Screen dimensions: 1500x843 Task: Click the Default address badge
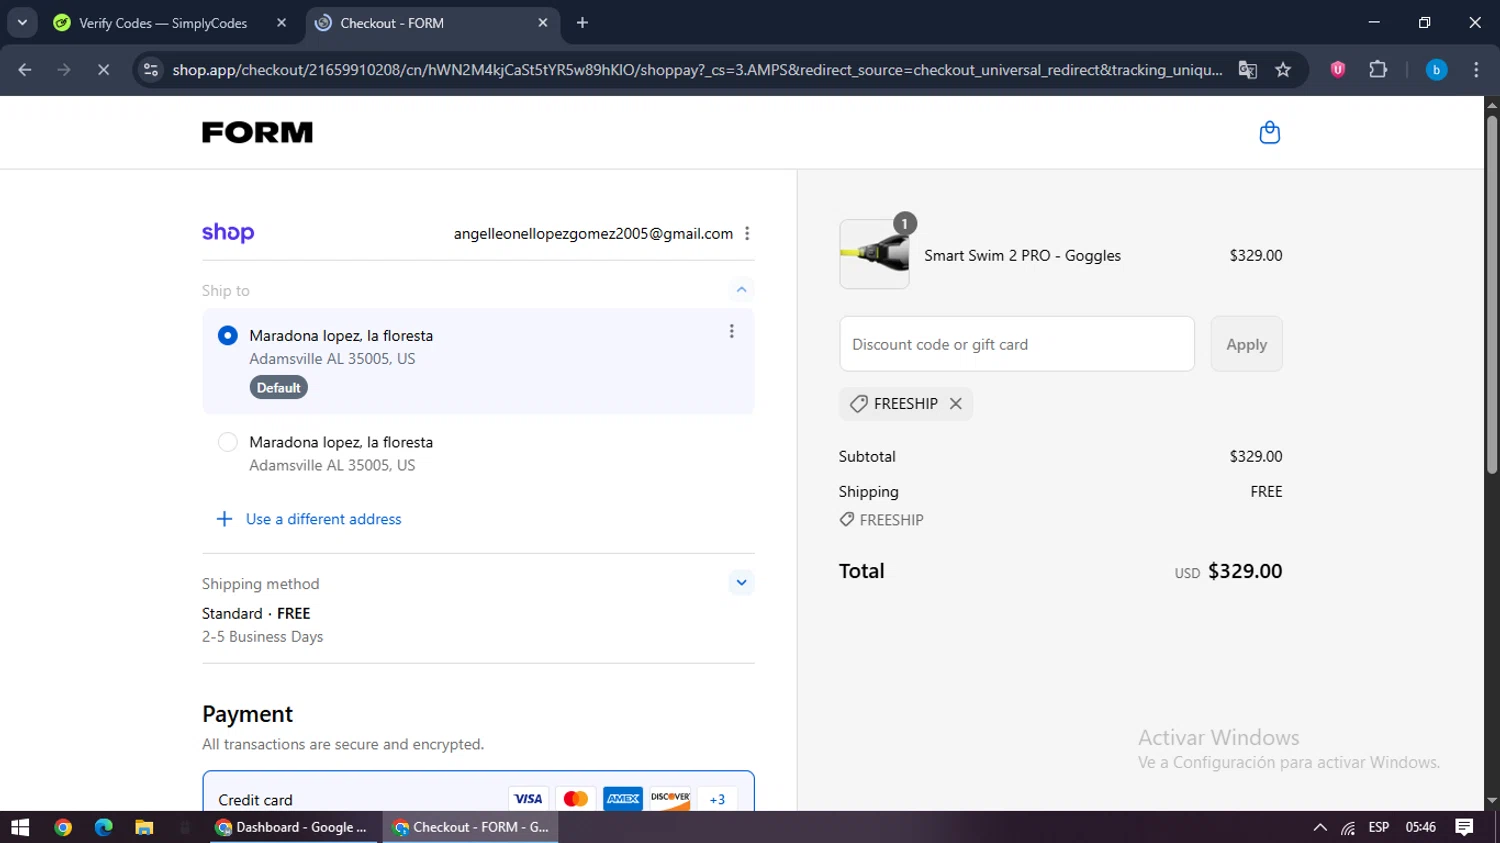(278, 388)
